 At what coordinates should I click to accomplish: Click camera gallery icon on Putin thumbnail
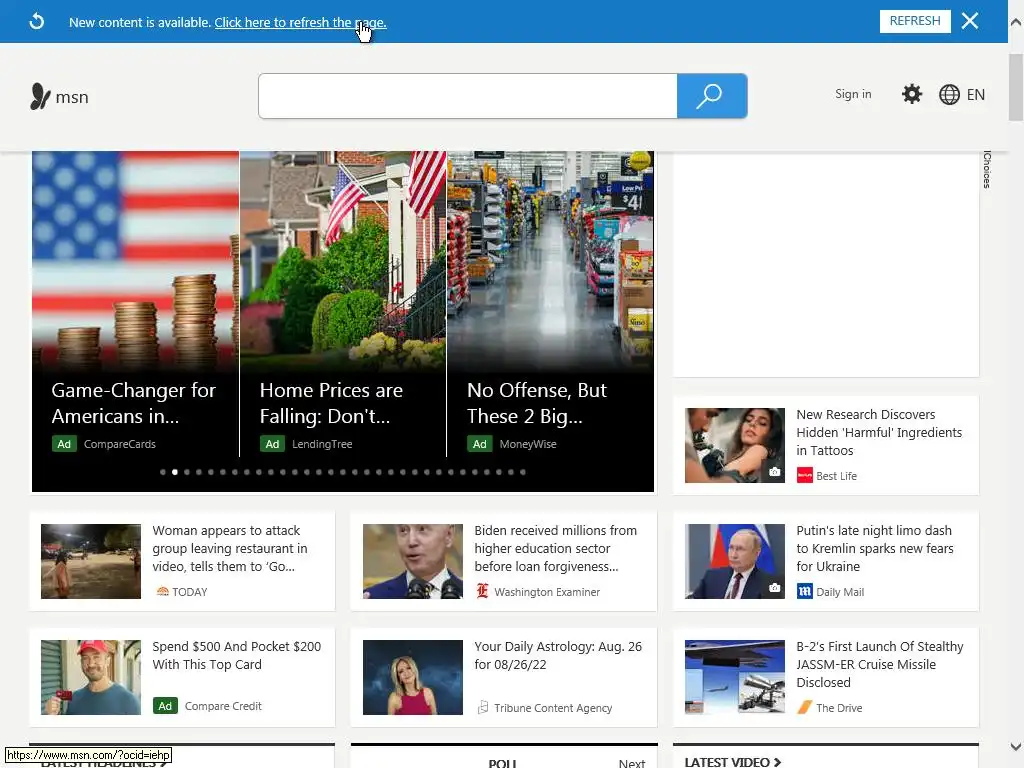pos(775,588)
